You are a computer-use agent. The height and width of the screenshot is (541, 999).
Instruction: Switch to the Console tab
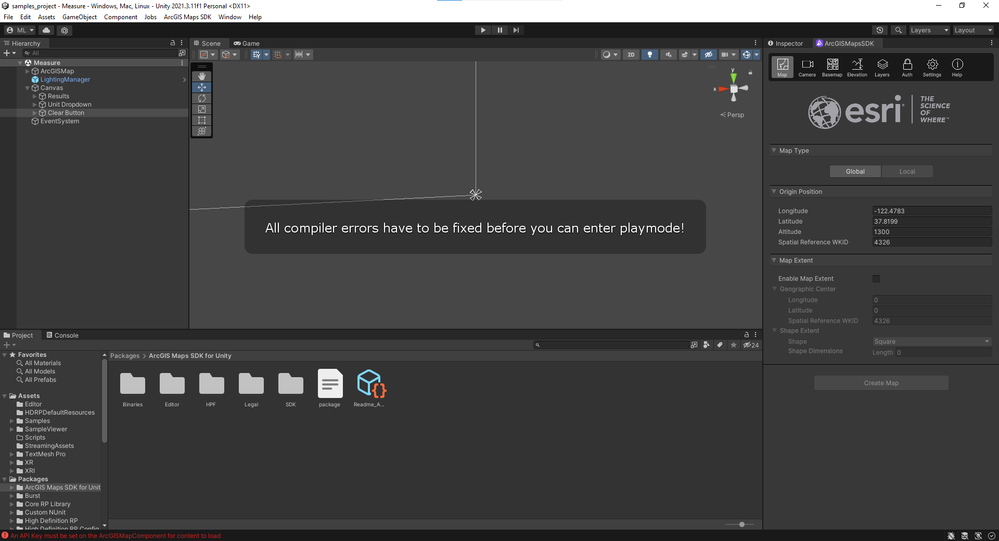(x=62, y=335)
